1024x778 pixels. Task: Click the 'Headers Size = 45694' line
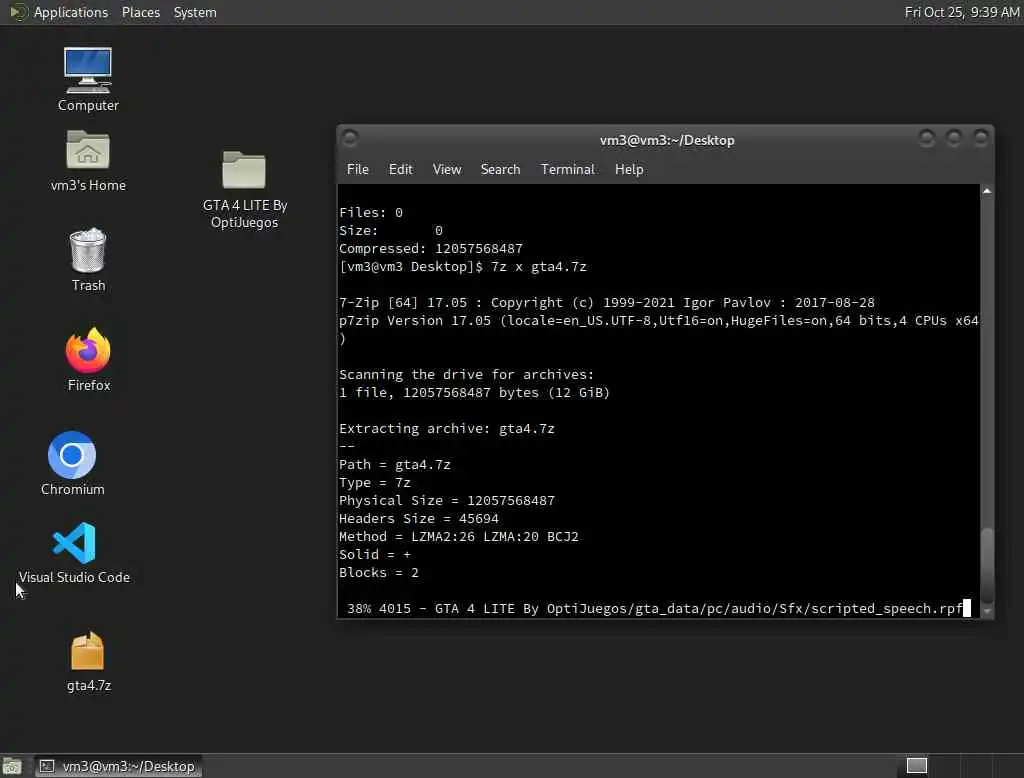419,518
